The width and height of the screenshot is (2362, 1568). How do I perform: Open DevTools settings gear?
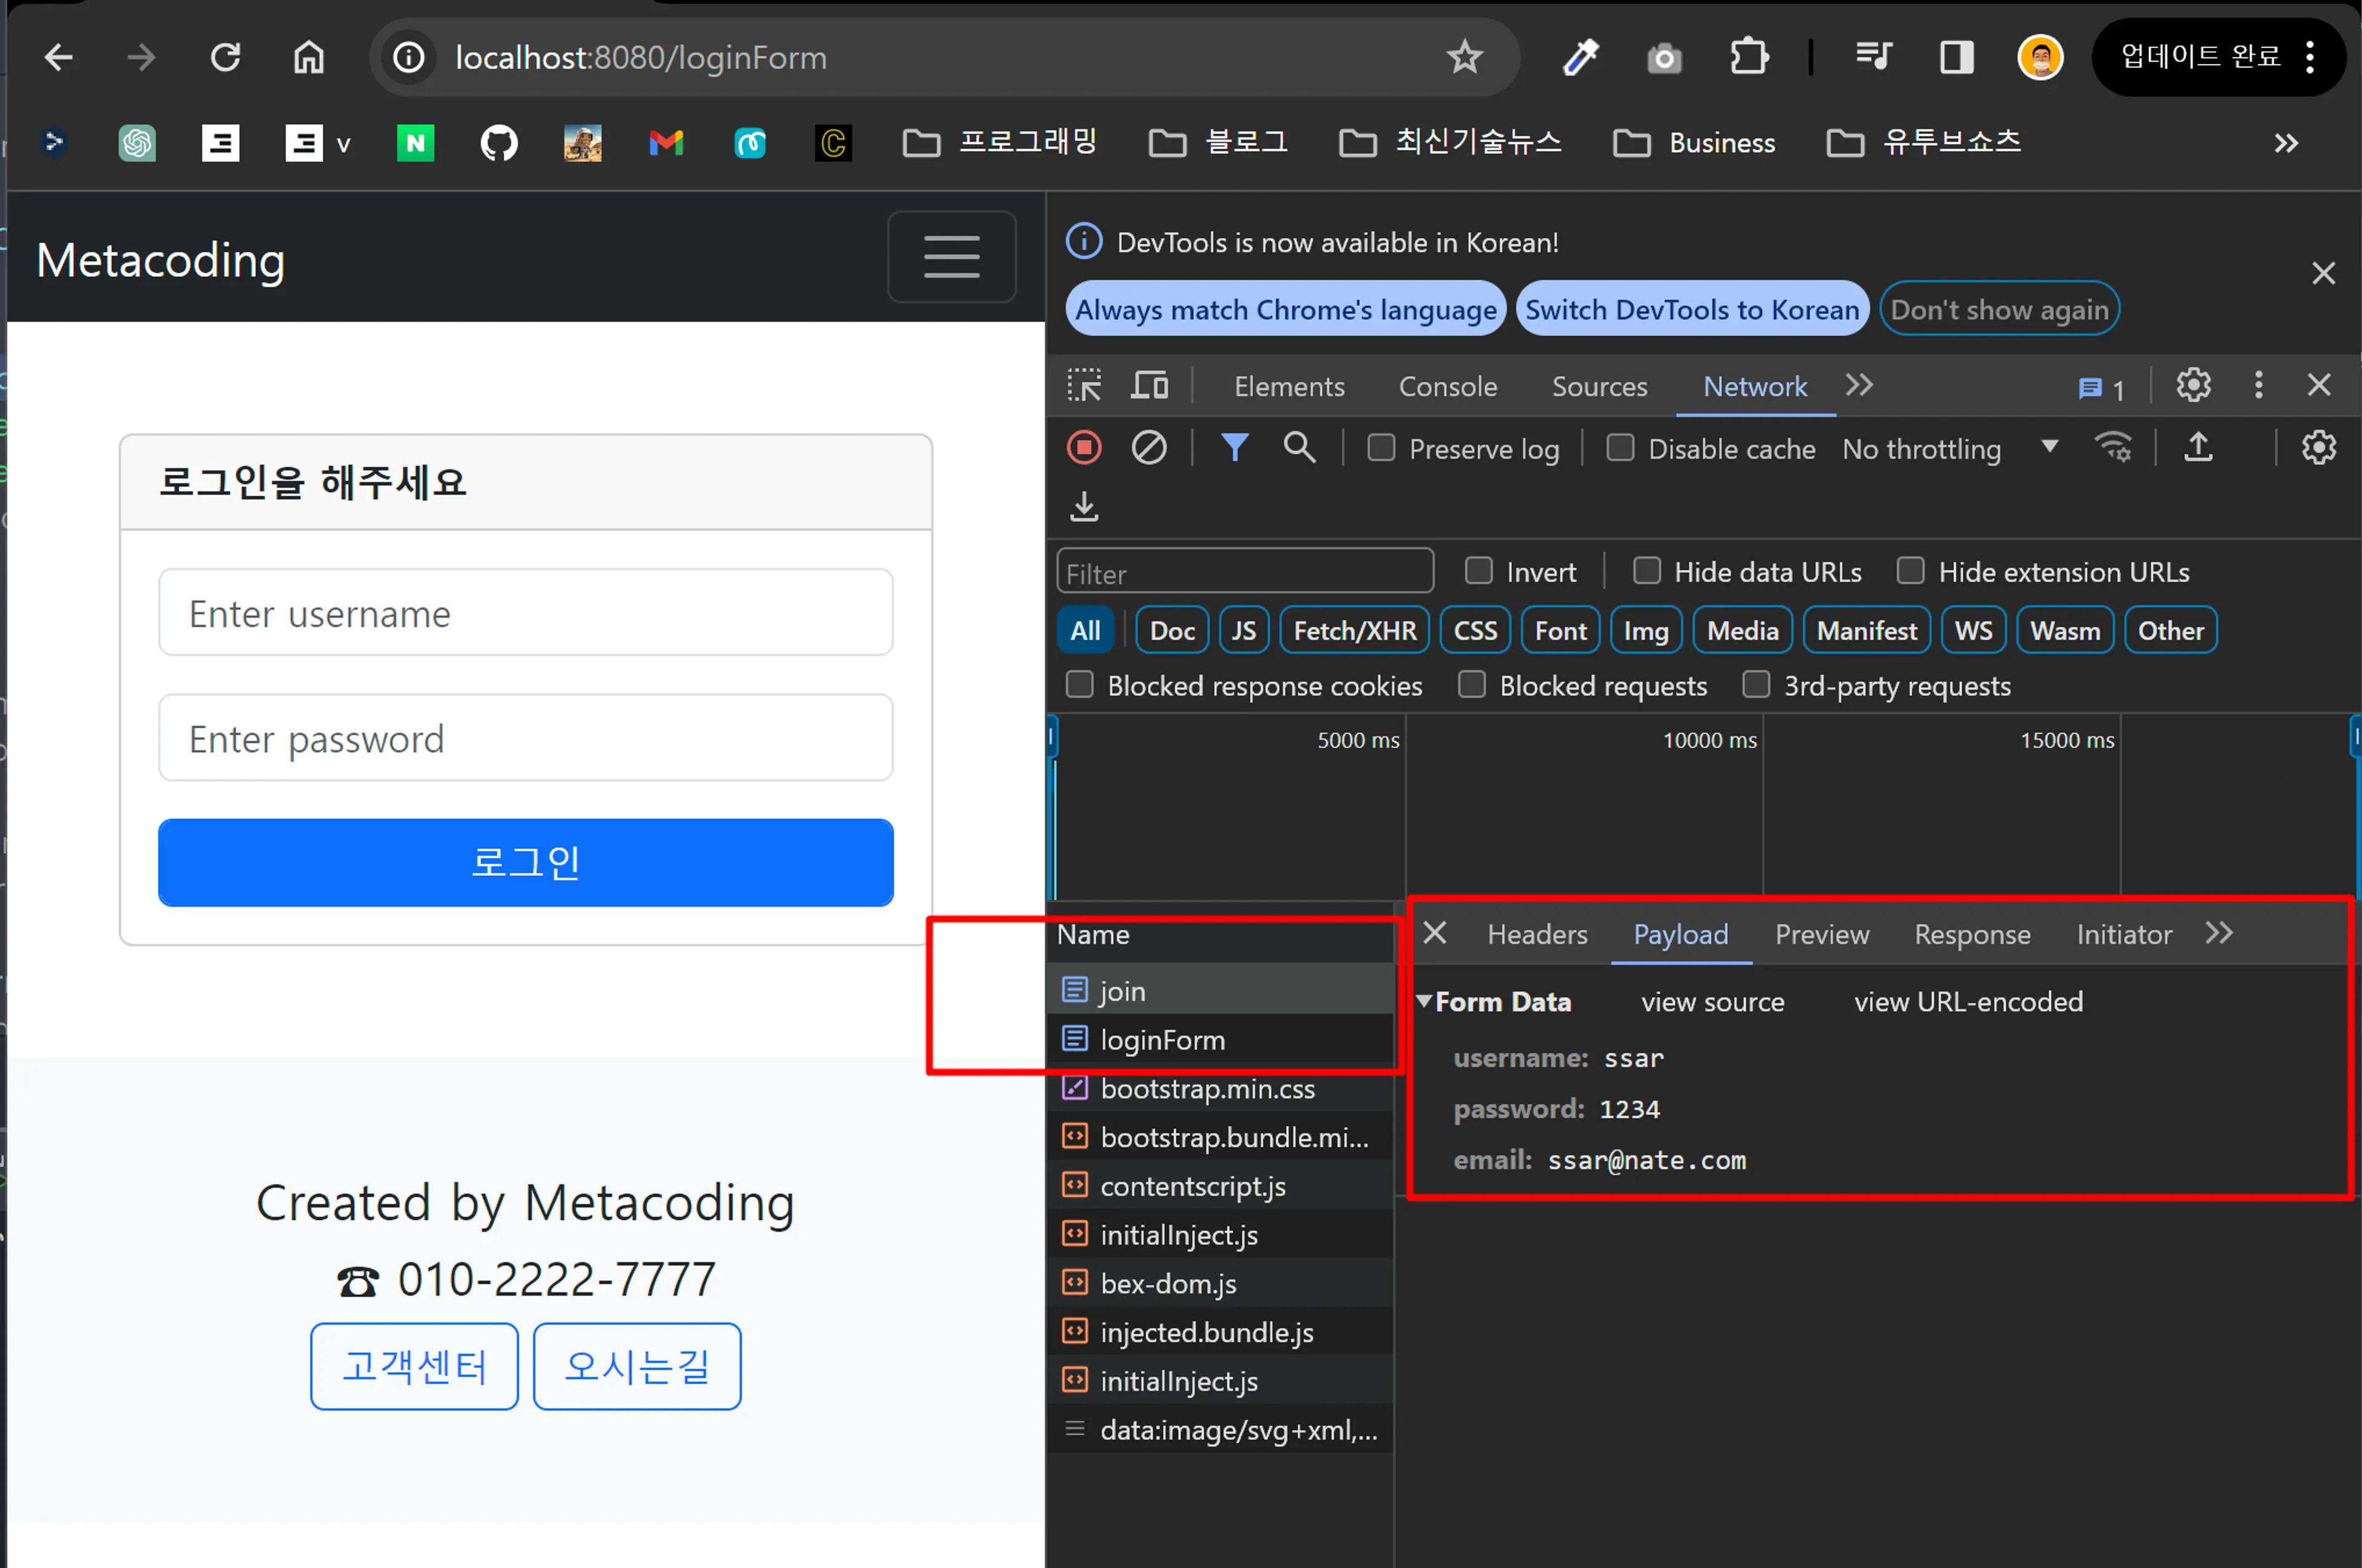pos(2193,385)
